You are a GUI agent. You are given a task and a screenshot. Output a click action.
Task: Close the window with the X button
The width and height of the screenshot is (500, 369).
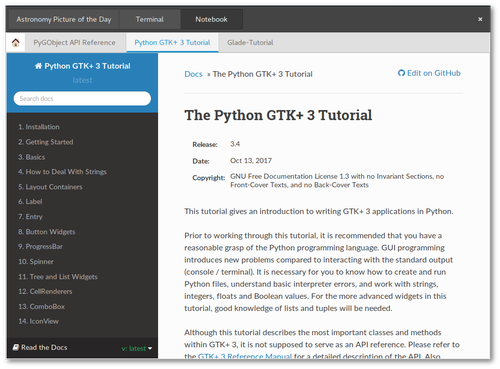click(480, 19)
